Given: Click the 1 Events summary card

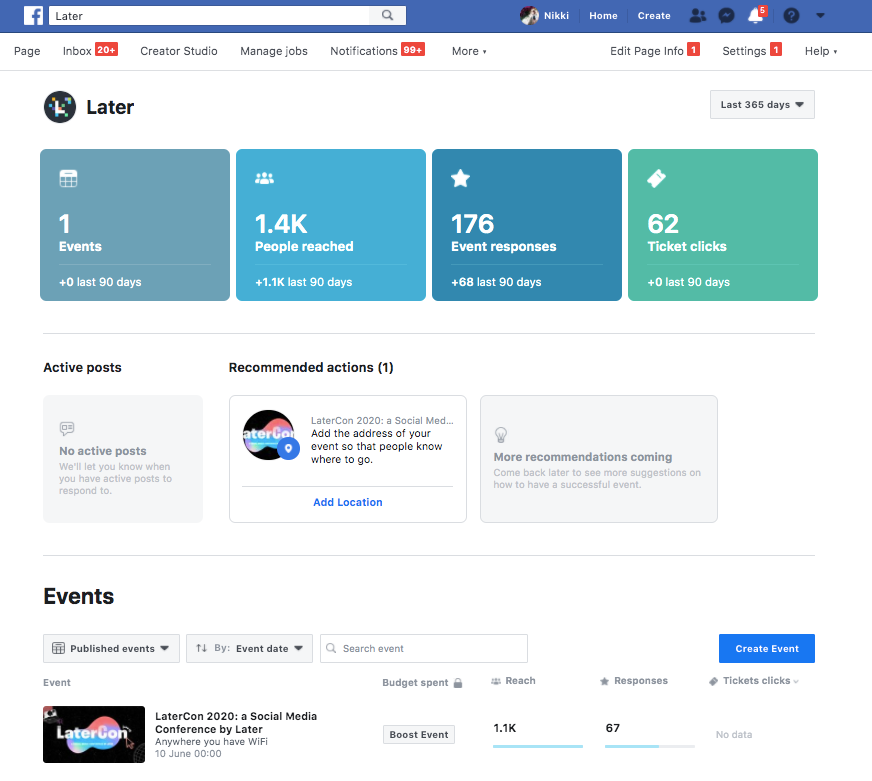Looking at the screenshot, I should 135,225.
